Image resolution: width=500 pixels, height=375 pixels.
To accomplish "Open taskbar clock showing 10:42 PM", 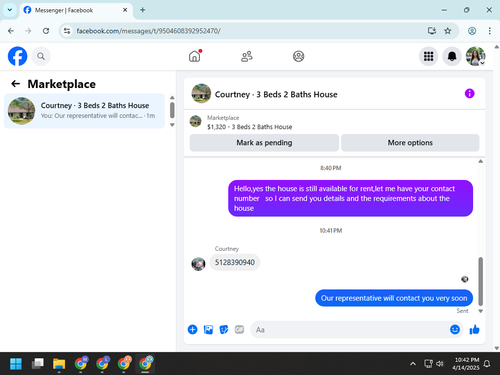I will [465, 364].
